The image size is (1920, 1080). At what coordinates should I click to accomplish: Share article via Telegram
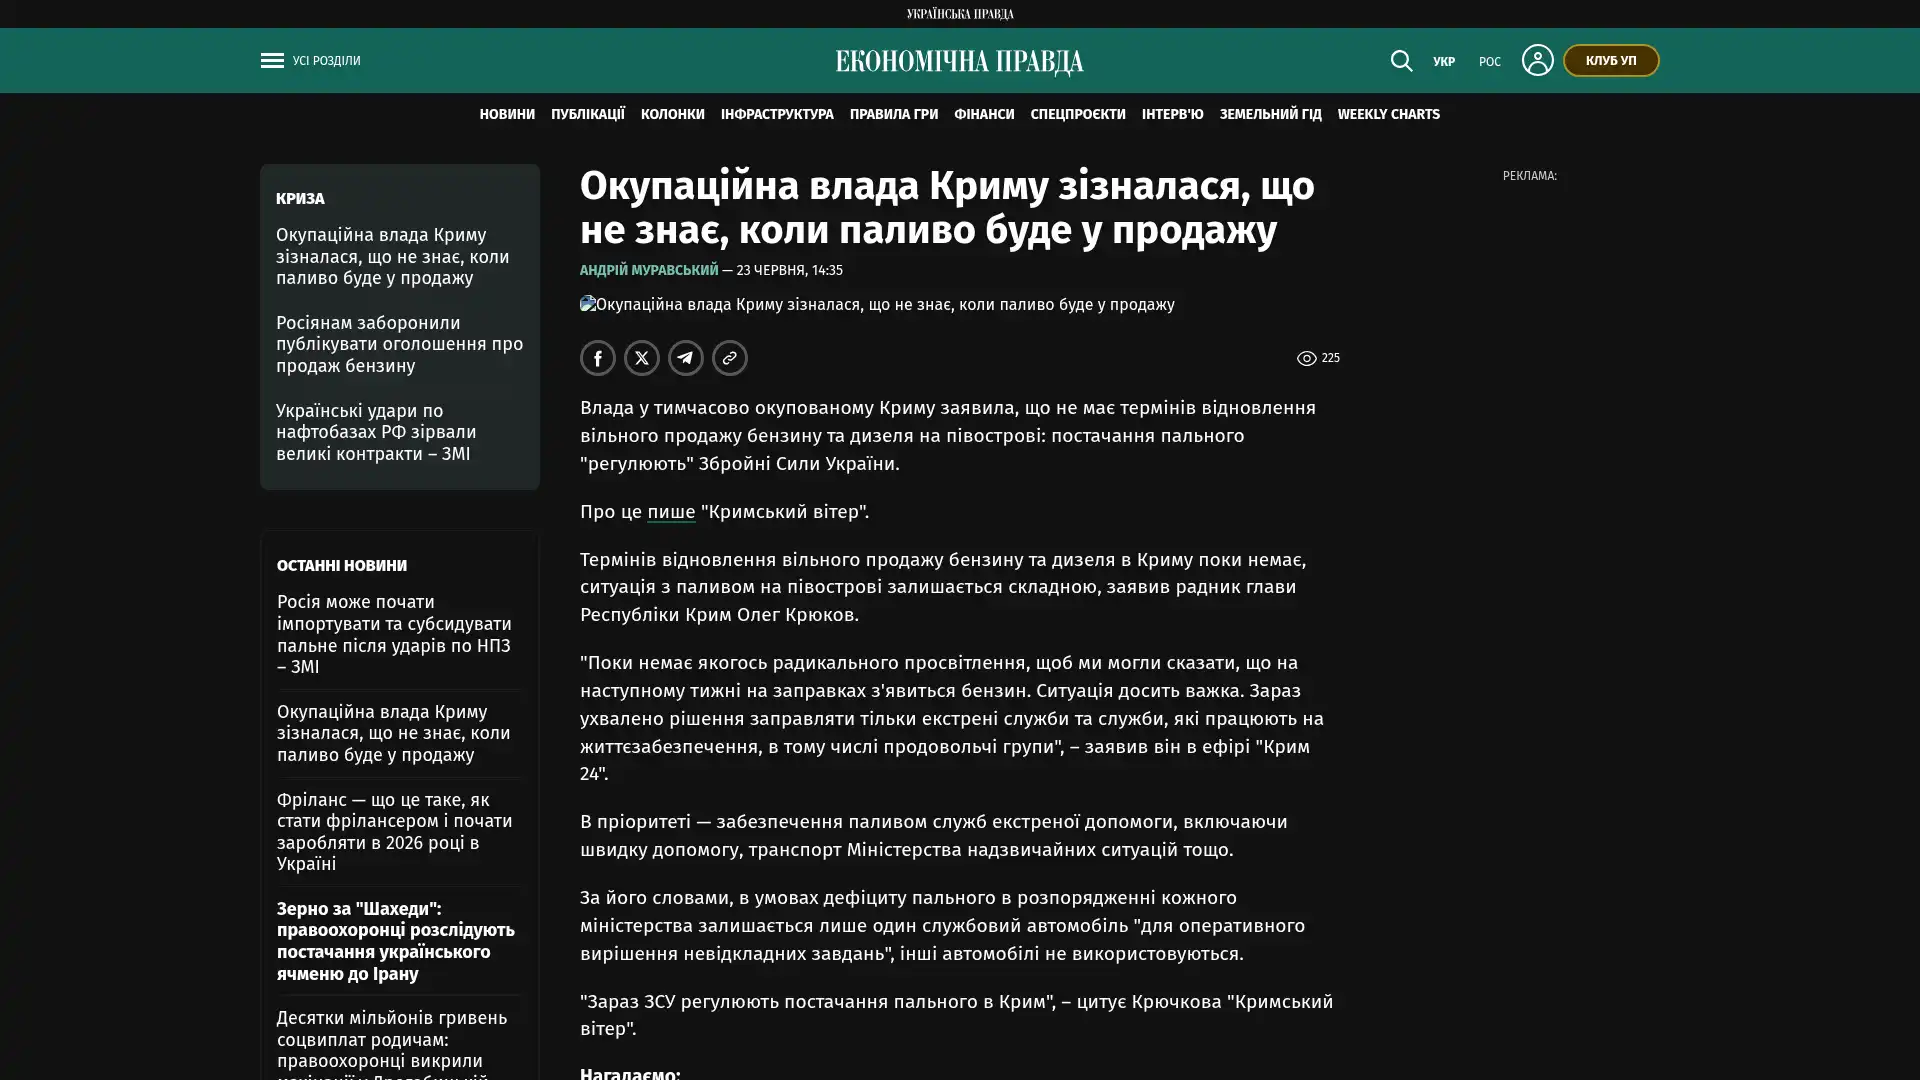pos(686,358)
